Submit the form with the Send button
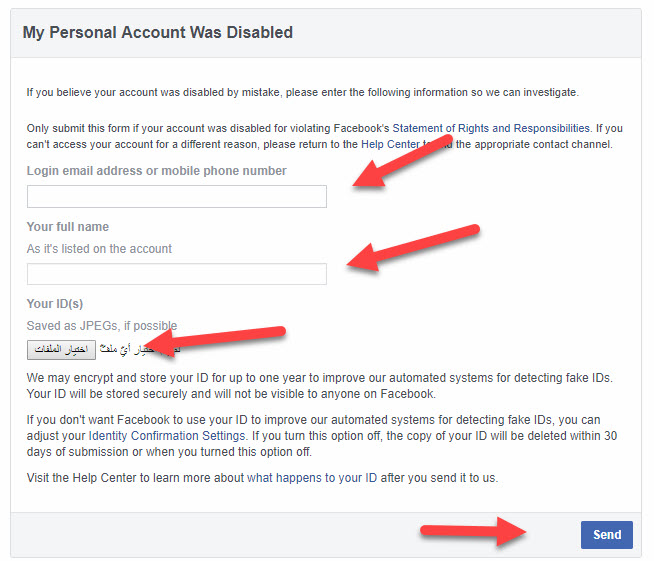Screen dimensions: 654x561 pos(606,535)
